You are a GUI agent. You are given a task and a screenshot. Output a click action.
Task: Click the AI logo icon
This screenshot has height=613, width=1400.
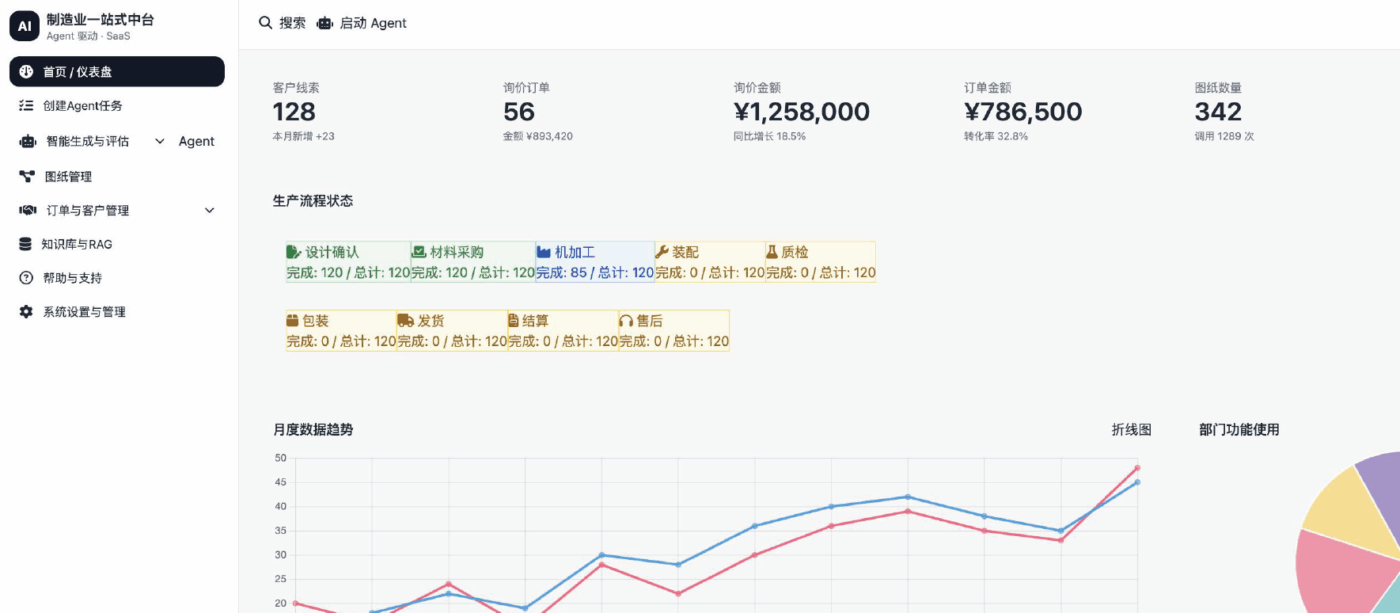tap(24, 27)
